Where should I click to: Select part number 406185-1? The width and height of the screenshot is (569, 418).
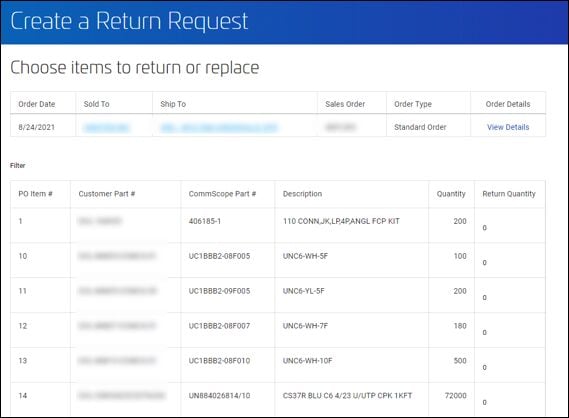point(205,221)
